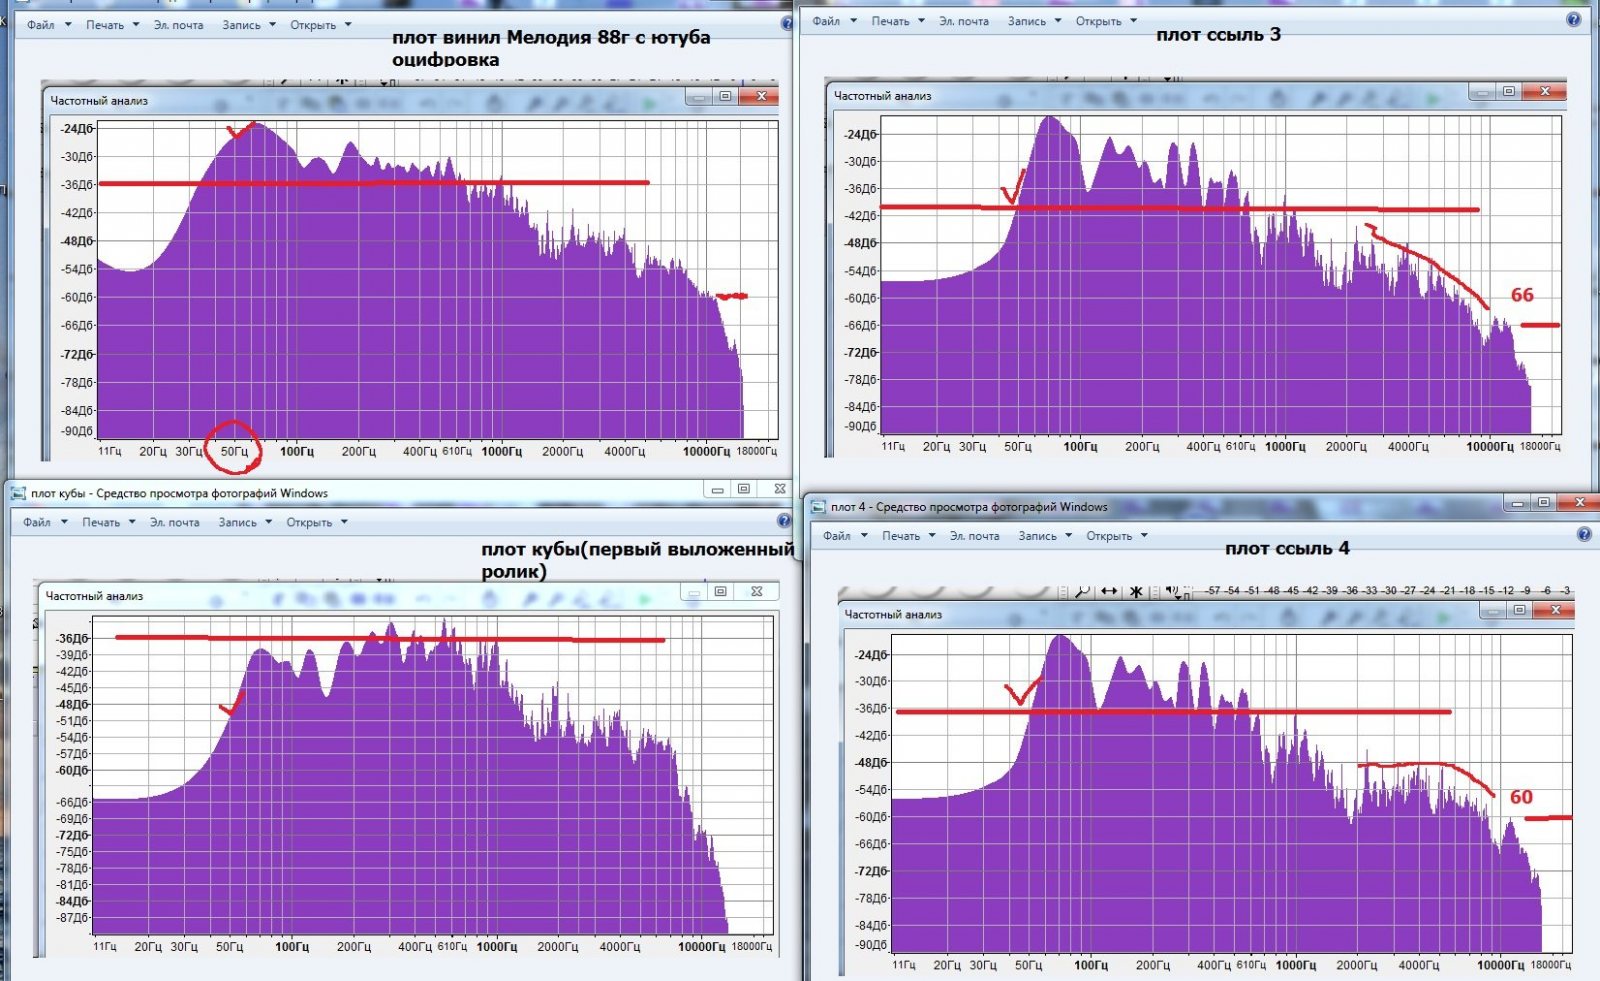Minimize the 'плот 4' photo viewer window
The height and width of the screenshot is (981, 1600).
click(1517, 502)
